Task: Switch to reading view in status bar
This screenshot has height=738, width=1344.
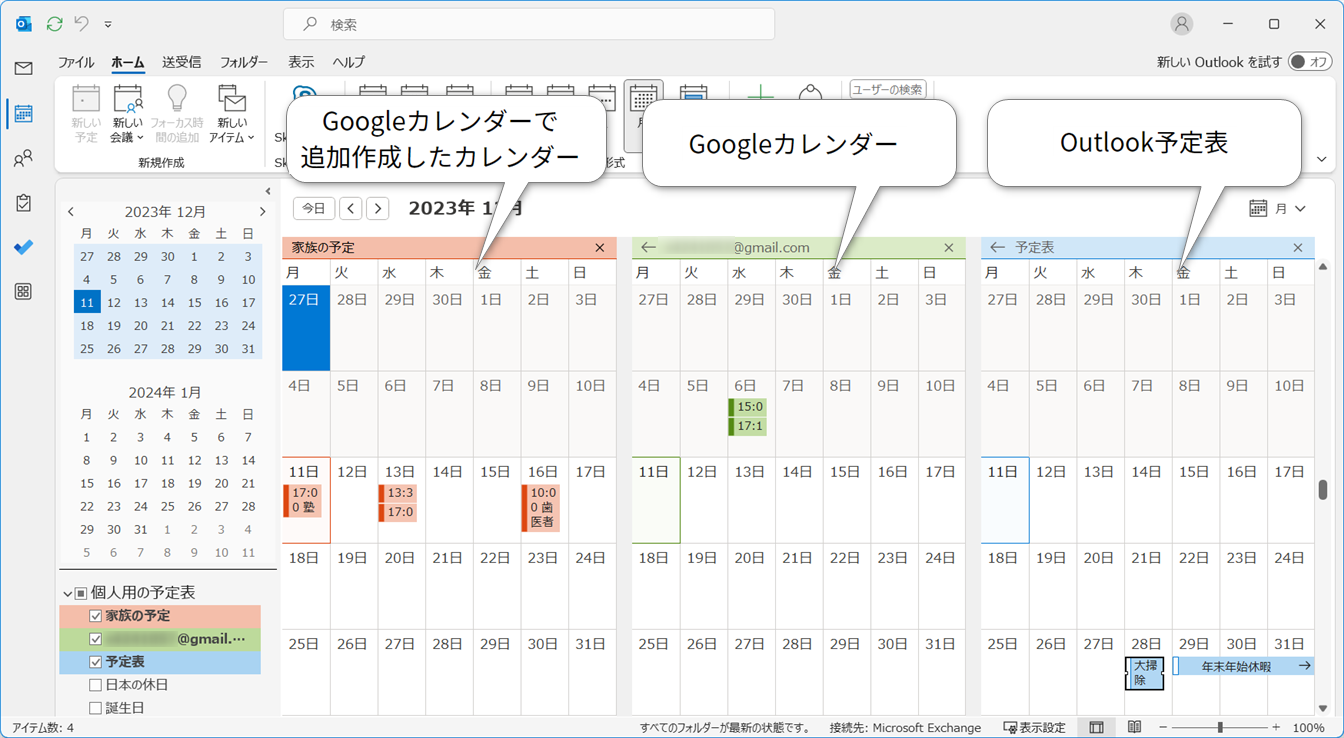Action: click(1134, 727)
